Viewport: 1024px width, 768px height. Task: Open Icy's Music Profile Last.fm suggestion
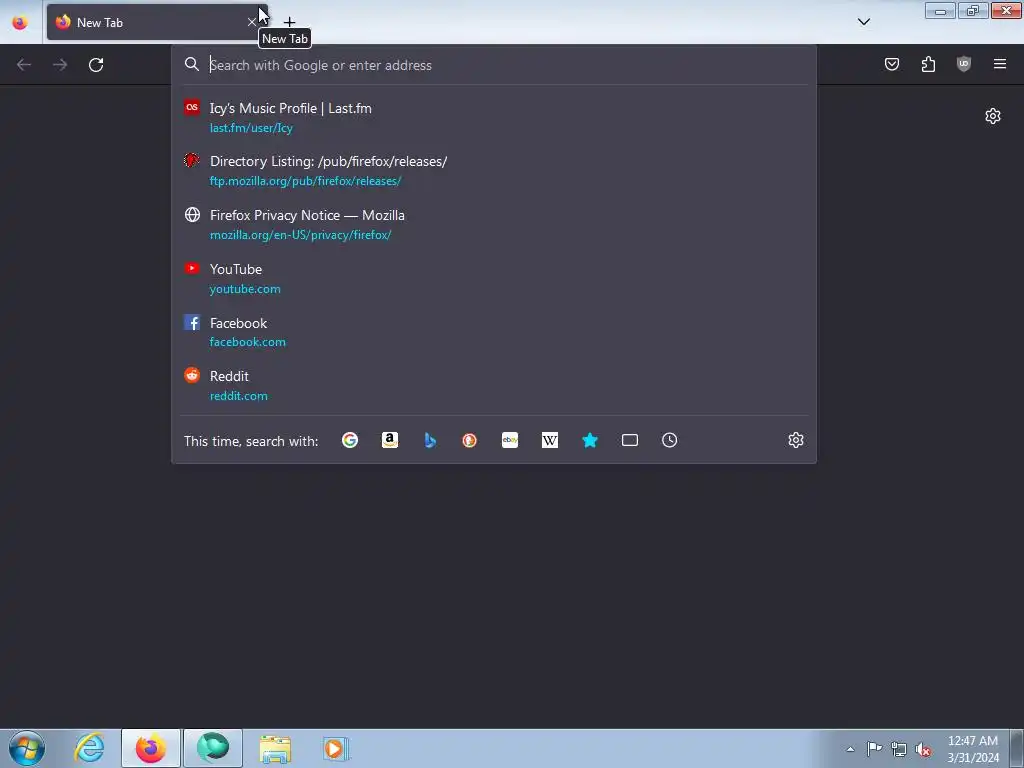click(494, 118)
